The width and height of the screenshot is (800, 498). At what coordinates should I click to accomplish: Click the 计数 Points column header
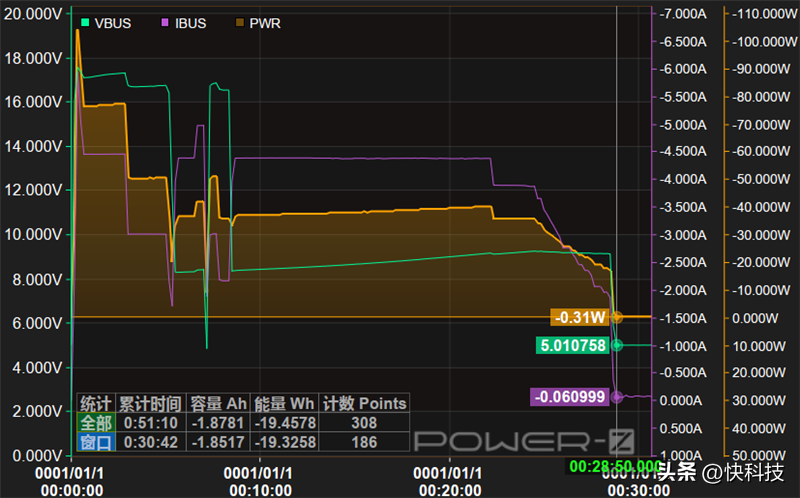click(x=367, y=404)
